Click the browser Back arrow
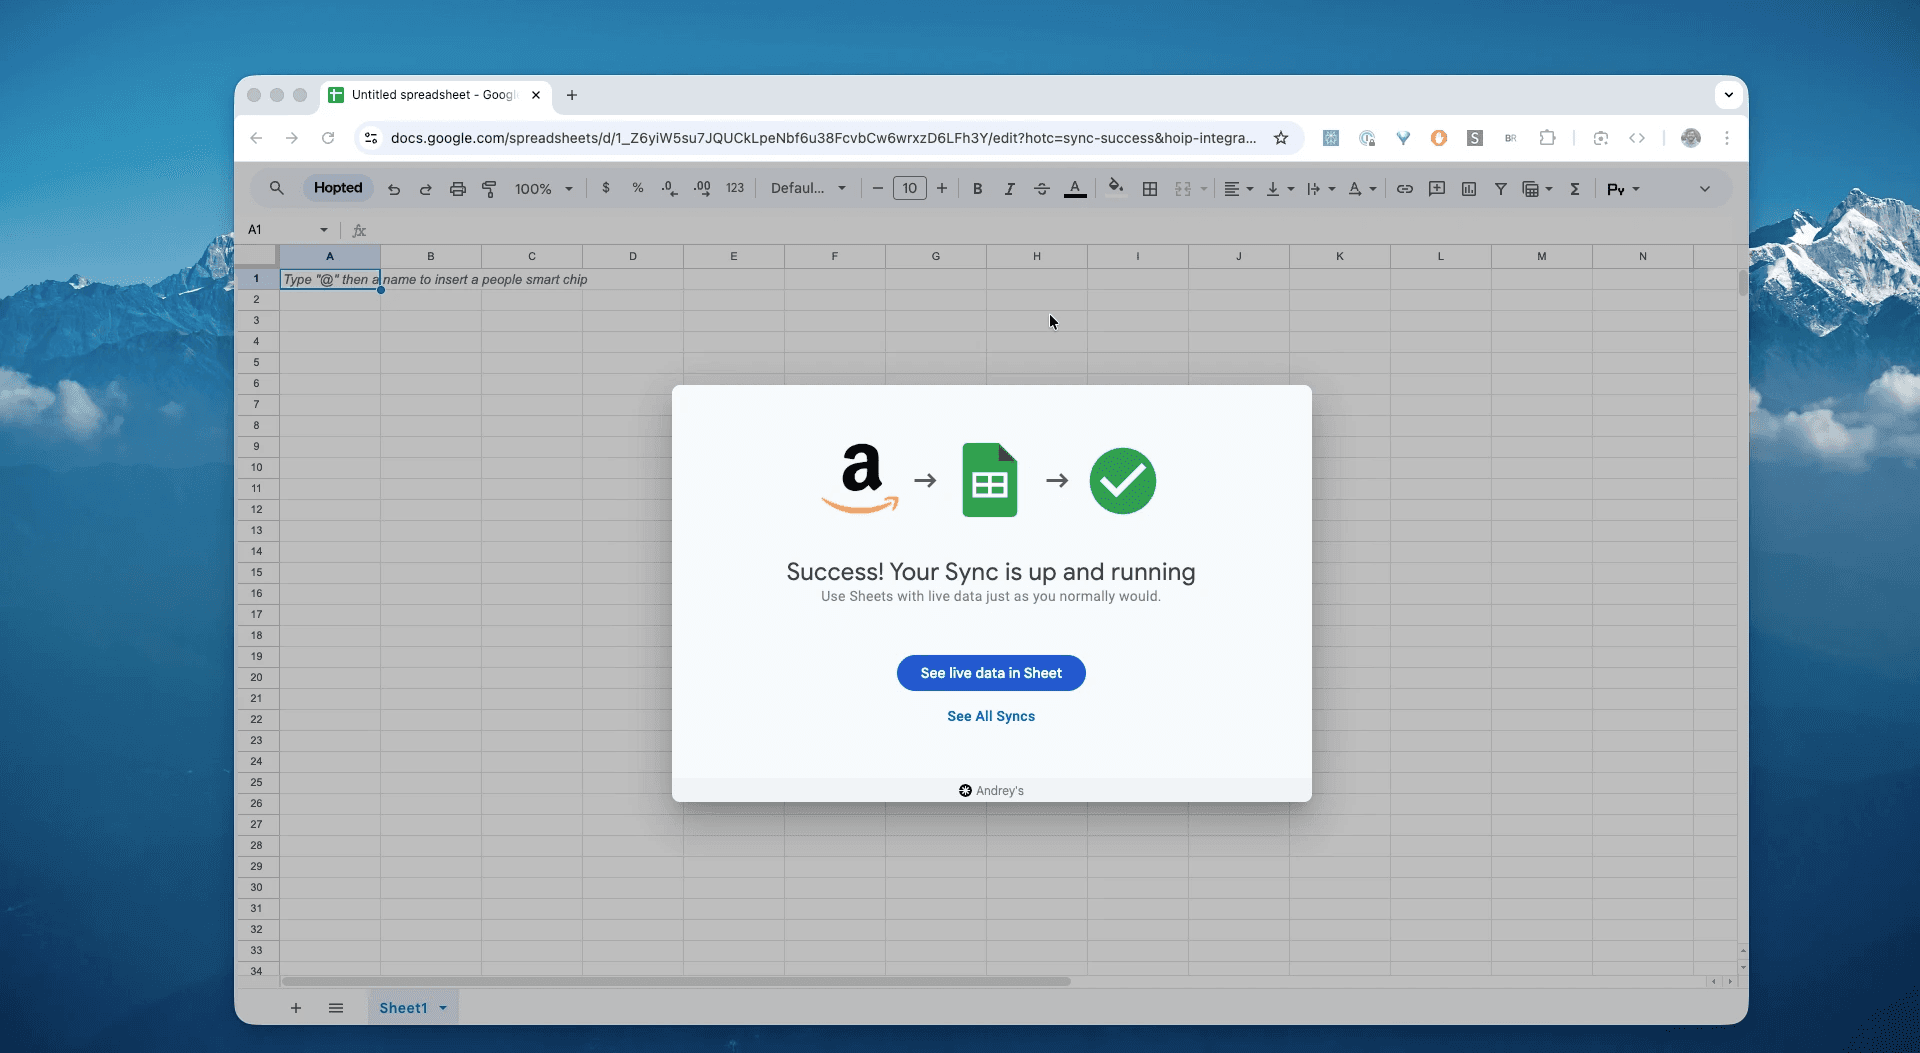1920x1053 pixels. click(x=256, y=138)
